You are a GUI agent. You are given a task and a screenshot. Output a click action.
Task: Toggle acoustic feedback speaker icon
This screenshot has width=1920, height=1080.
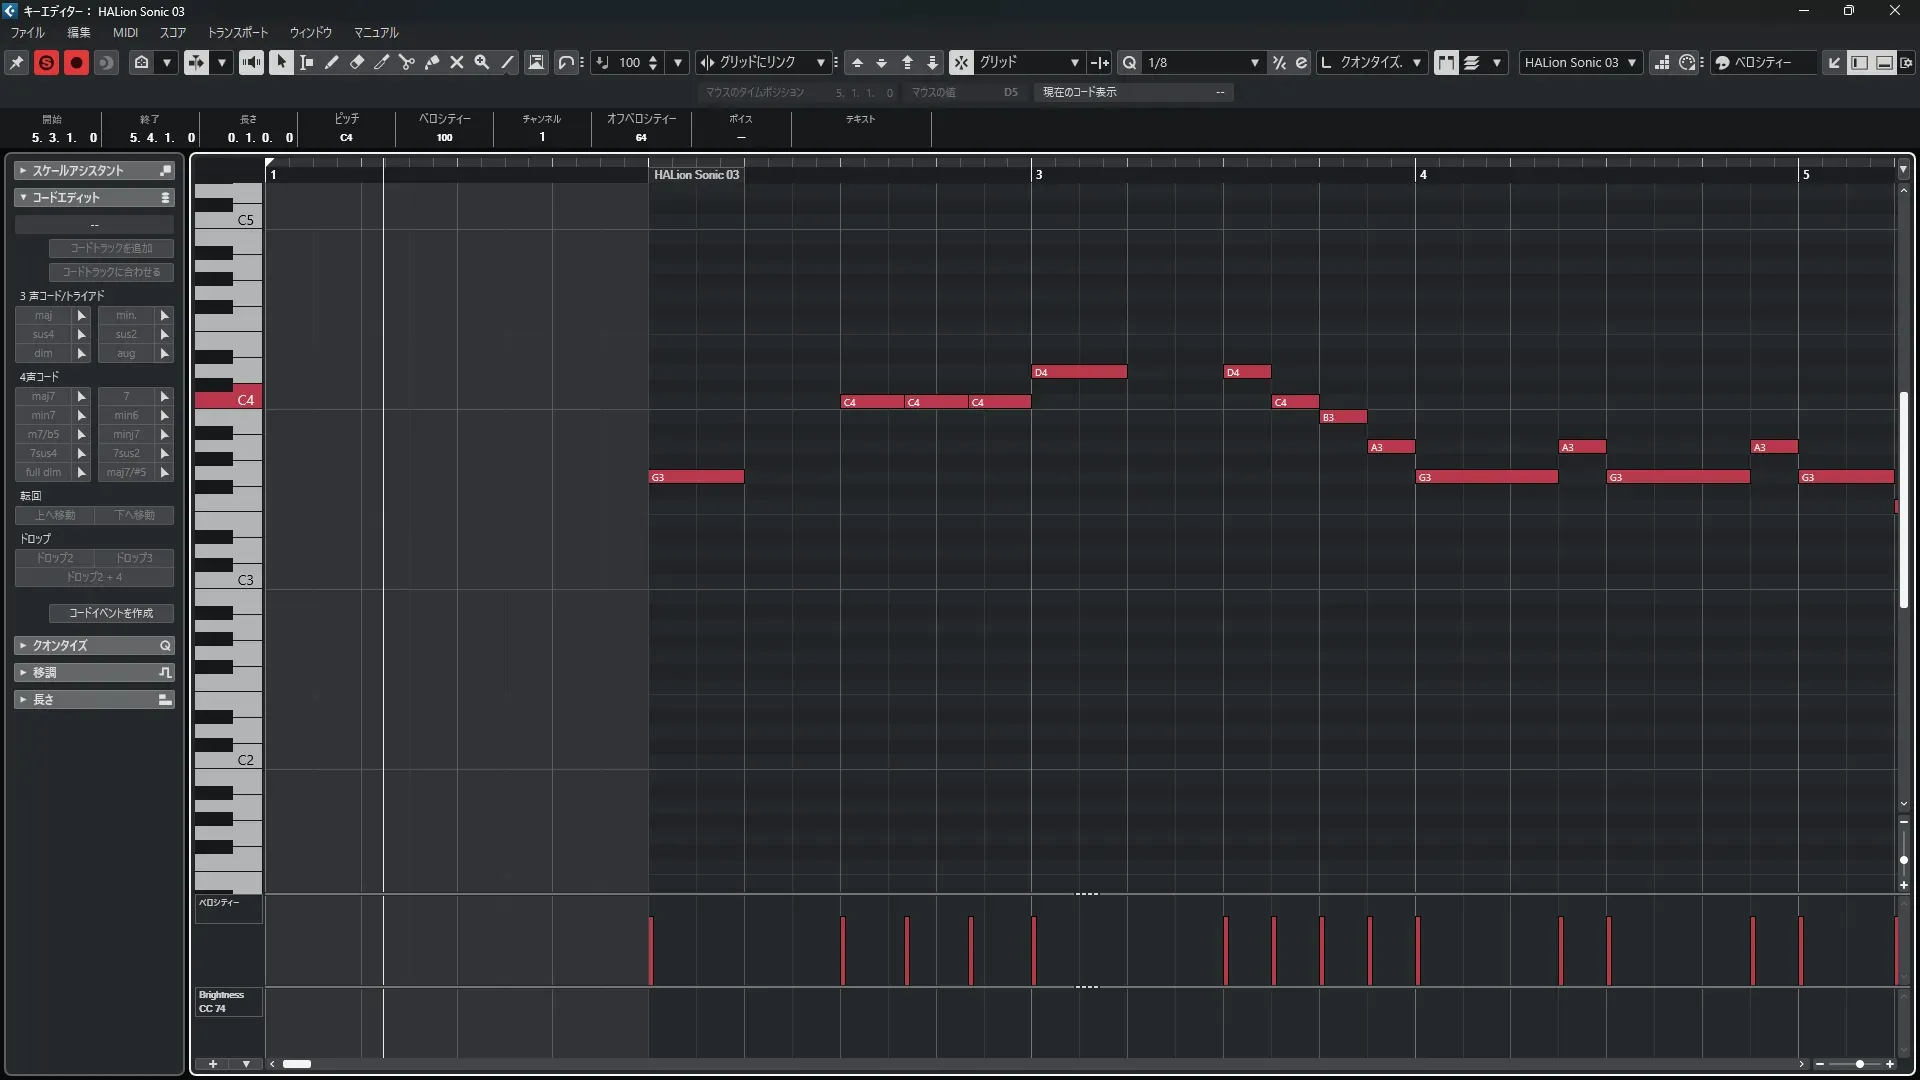click(x=251, y=62)
